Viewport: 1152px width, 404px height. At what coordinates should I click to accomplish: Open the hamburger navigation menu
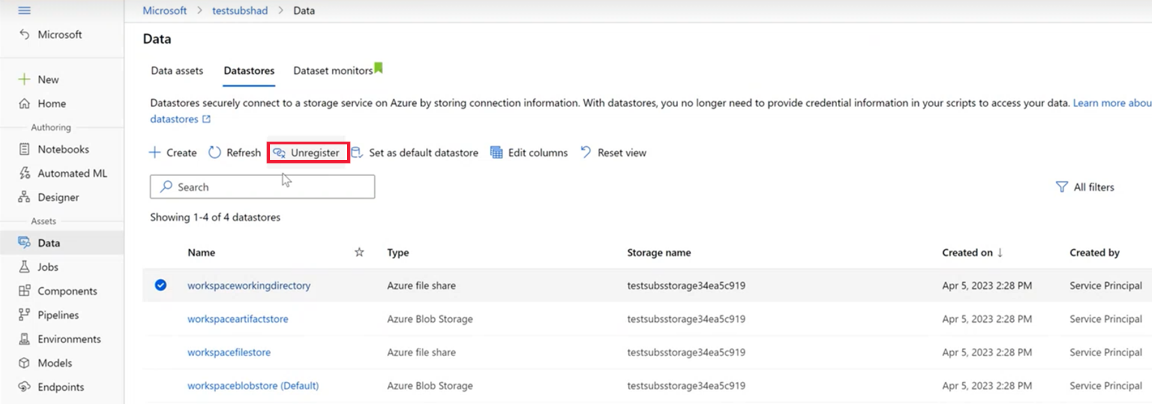click(25, 10)
